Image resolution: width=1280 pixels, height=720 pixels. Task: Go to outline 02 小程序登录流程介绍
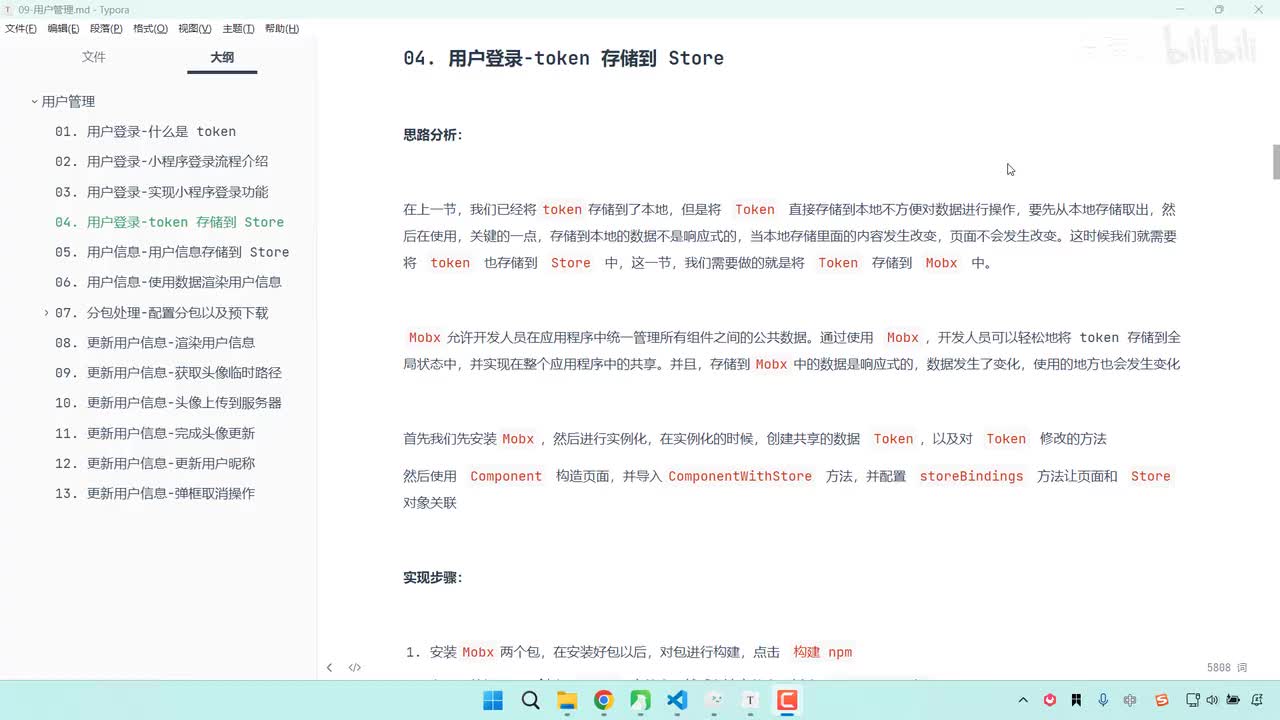click(162, 162)
